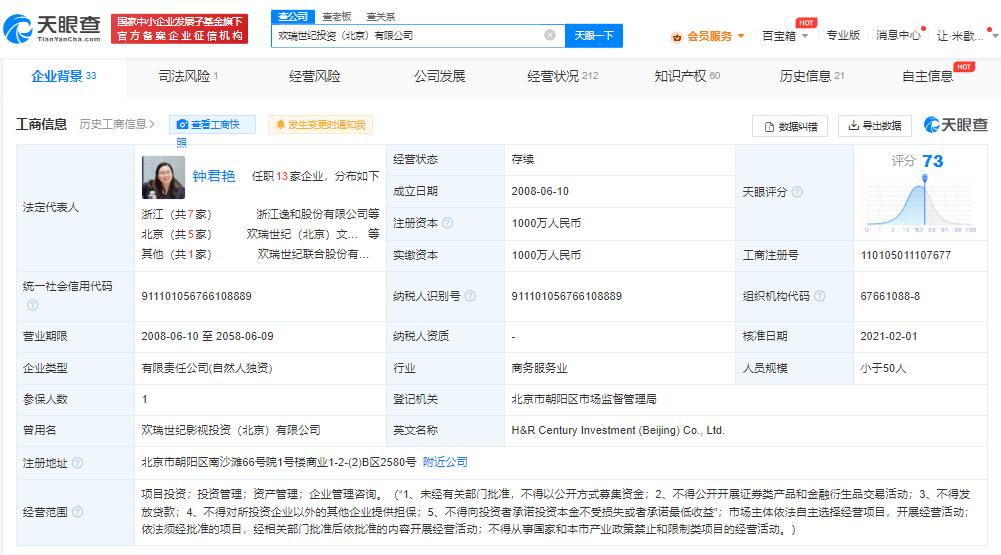Expand the 百宝箱 dropdown arrow

(x=805, y=36)
